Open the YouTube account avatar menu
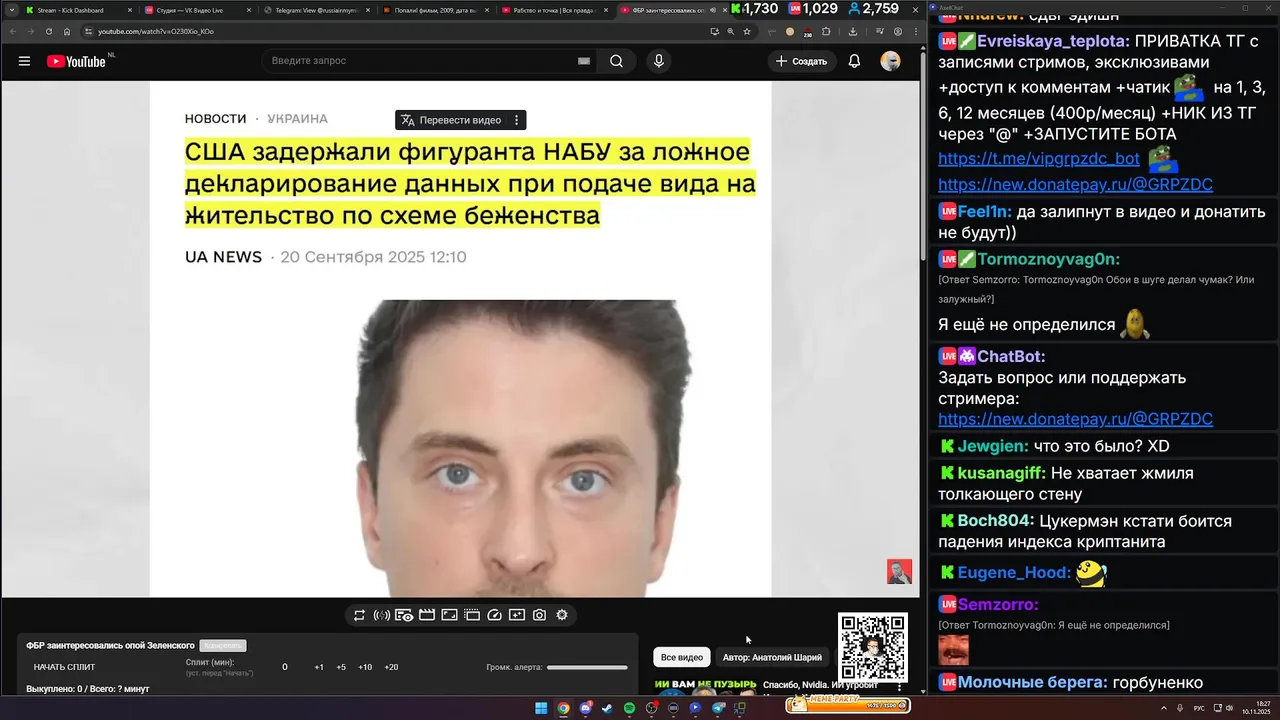This screenshot has height=720, width=1280. click(890, 61)
